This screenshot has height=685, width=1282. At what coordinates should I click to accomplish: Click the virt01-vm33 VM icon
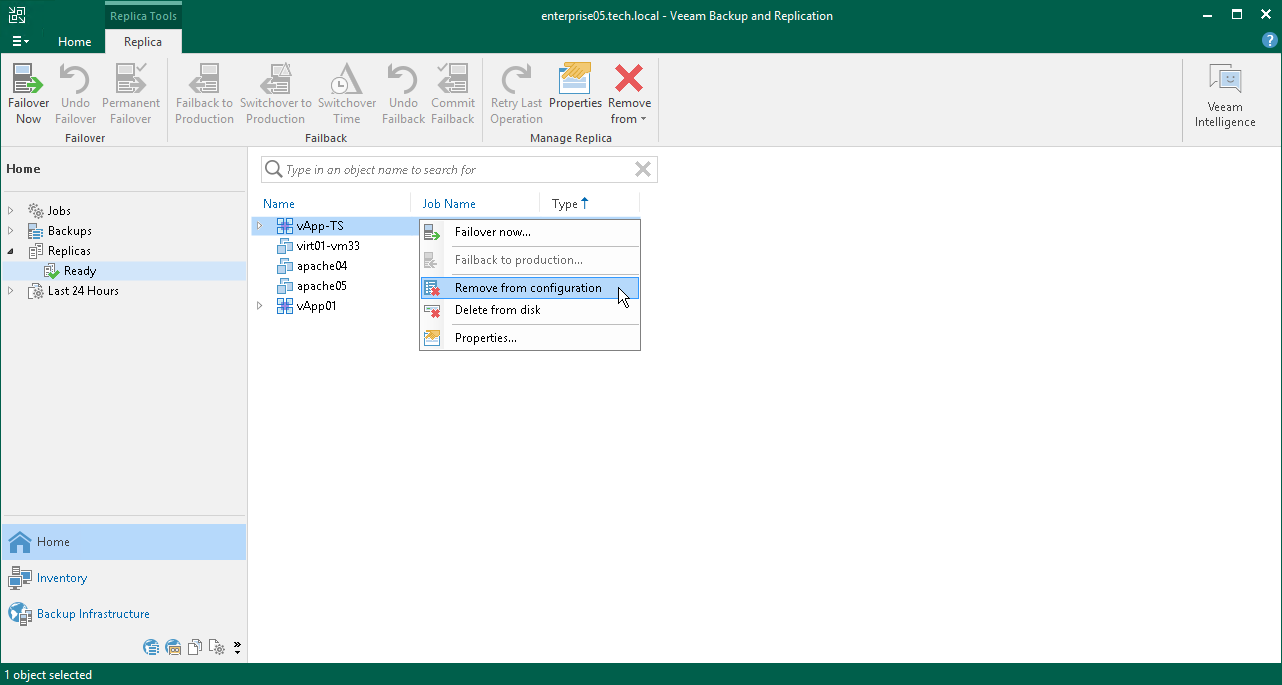tap(285, 246)
